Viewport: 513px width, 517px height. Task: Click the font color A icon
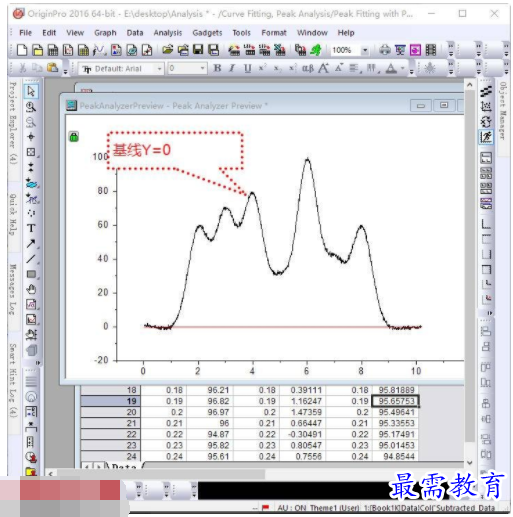(x=391, y=68)
